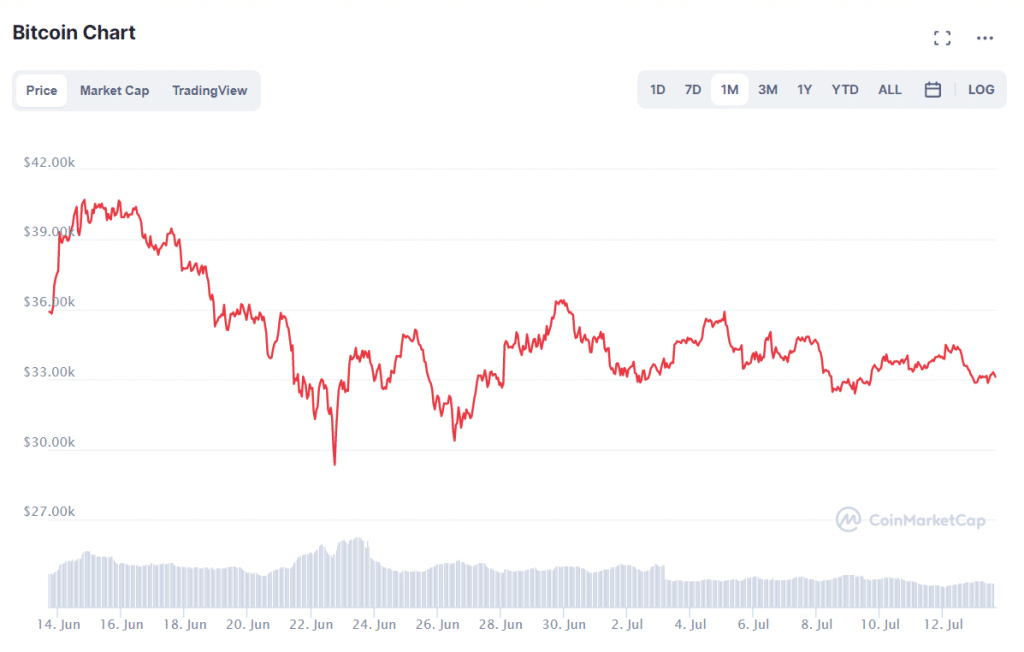
Task: Click the price low point near 22 Jun
Action: (x=334, y=463)
